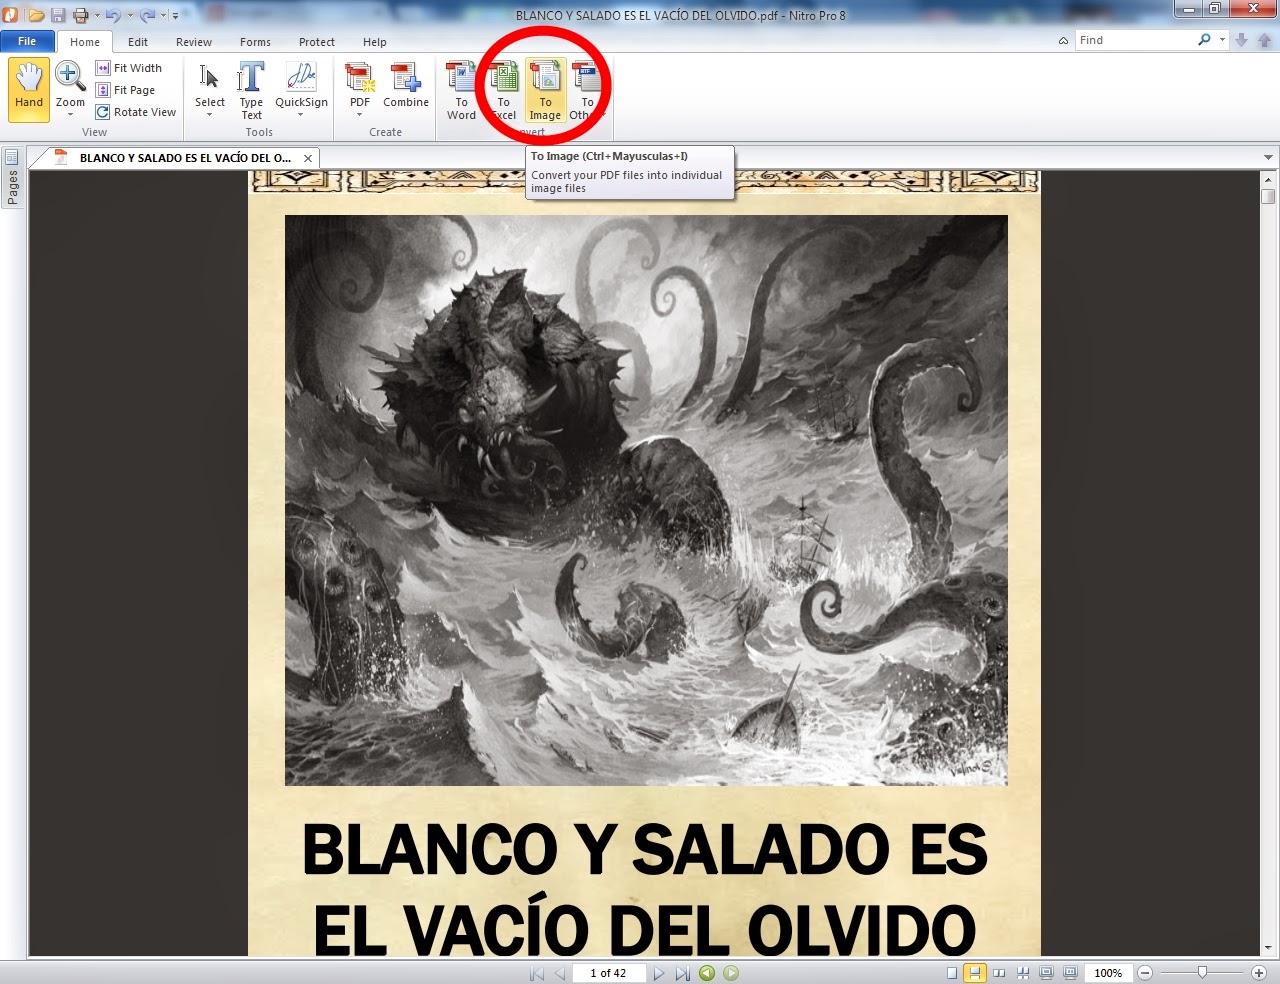Activate the Type Text tool
Image resolution: width=1280 pixels, height=984 pixels.
251,90
